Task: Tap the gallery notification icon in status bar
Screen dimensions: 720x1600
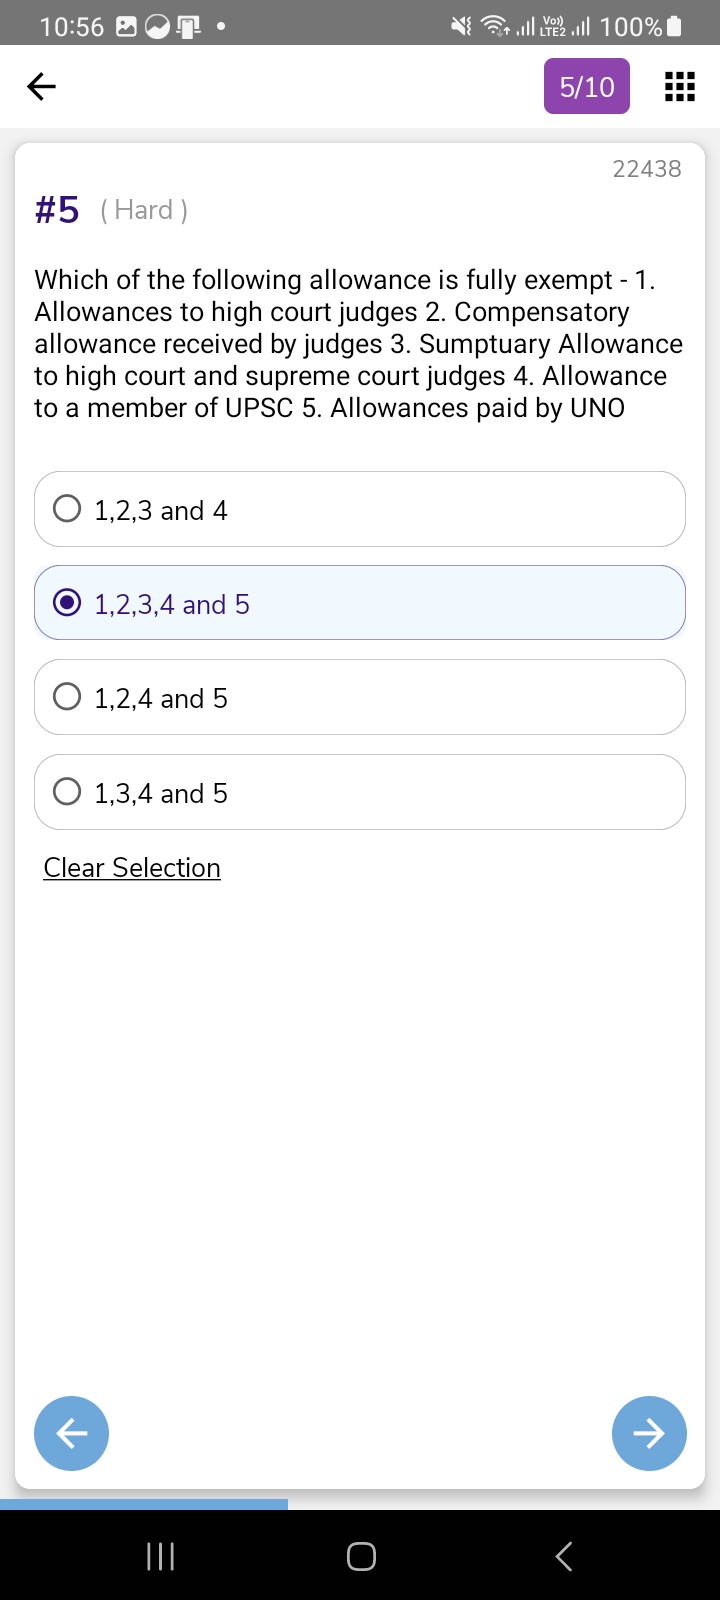Action: [x=127, y=27]
